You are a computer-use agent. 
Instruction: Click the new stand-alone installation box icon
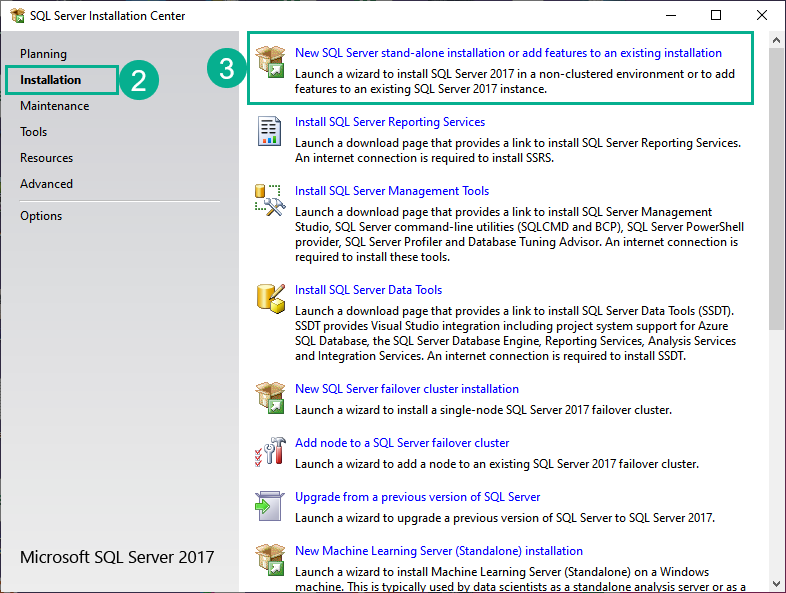pyautogui.click(x=270, y=62)
